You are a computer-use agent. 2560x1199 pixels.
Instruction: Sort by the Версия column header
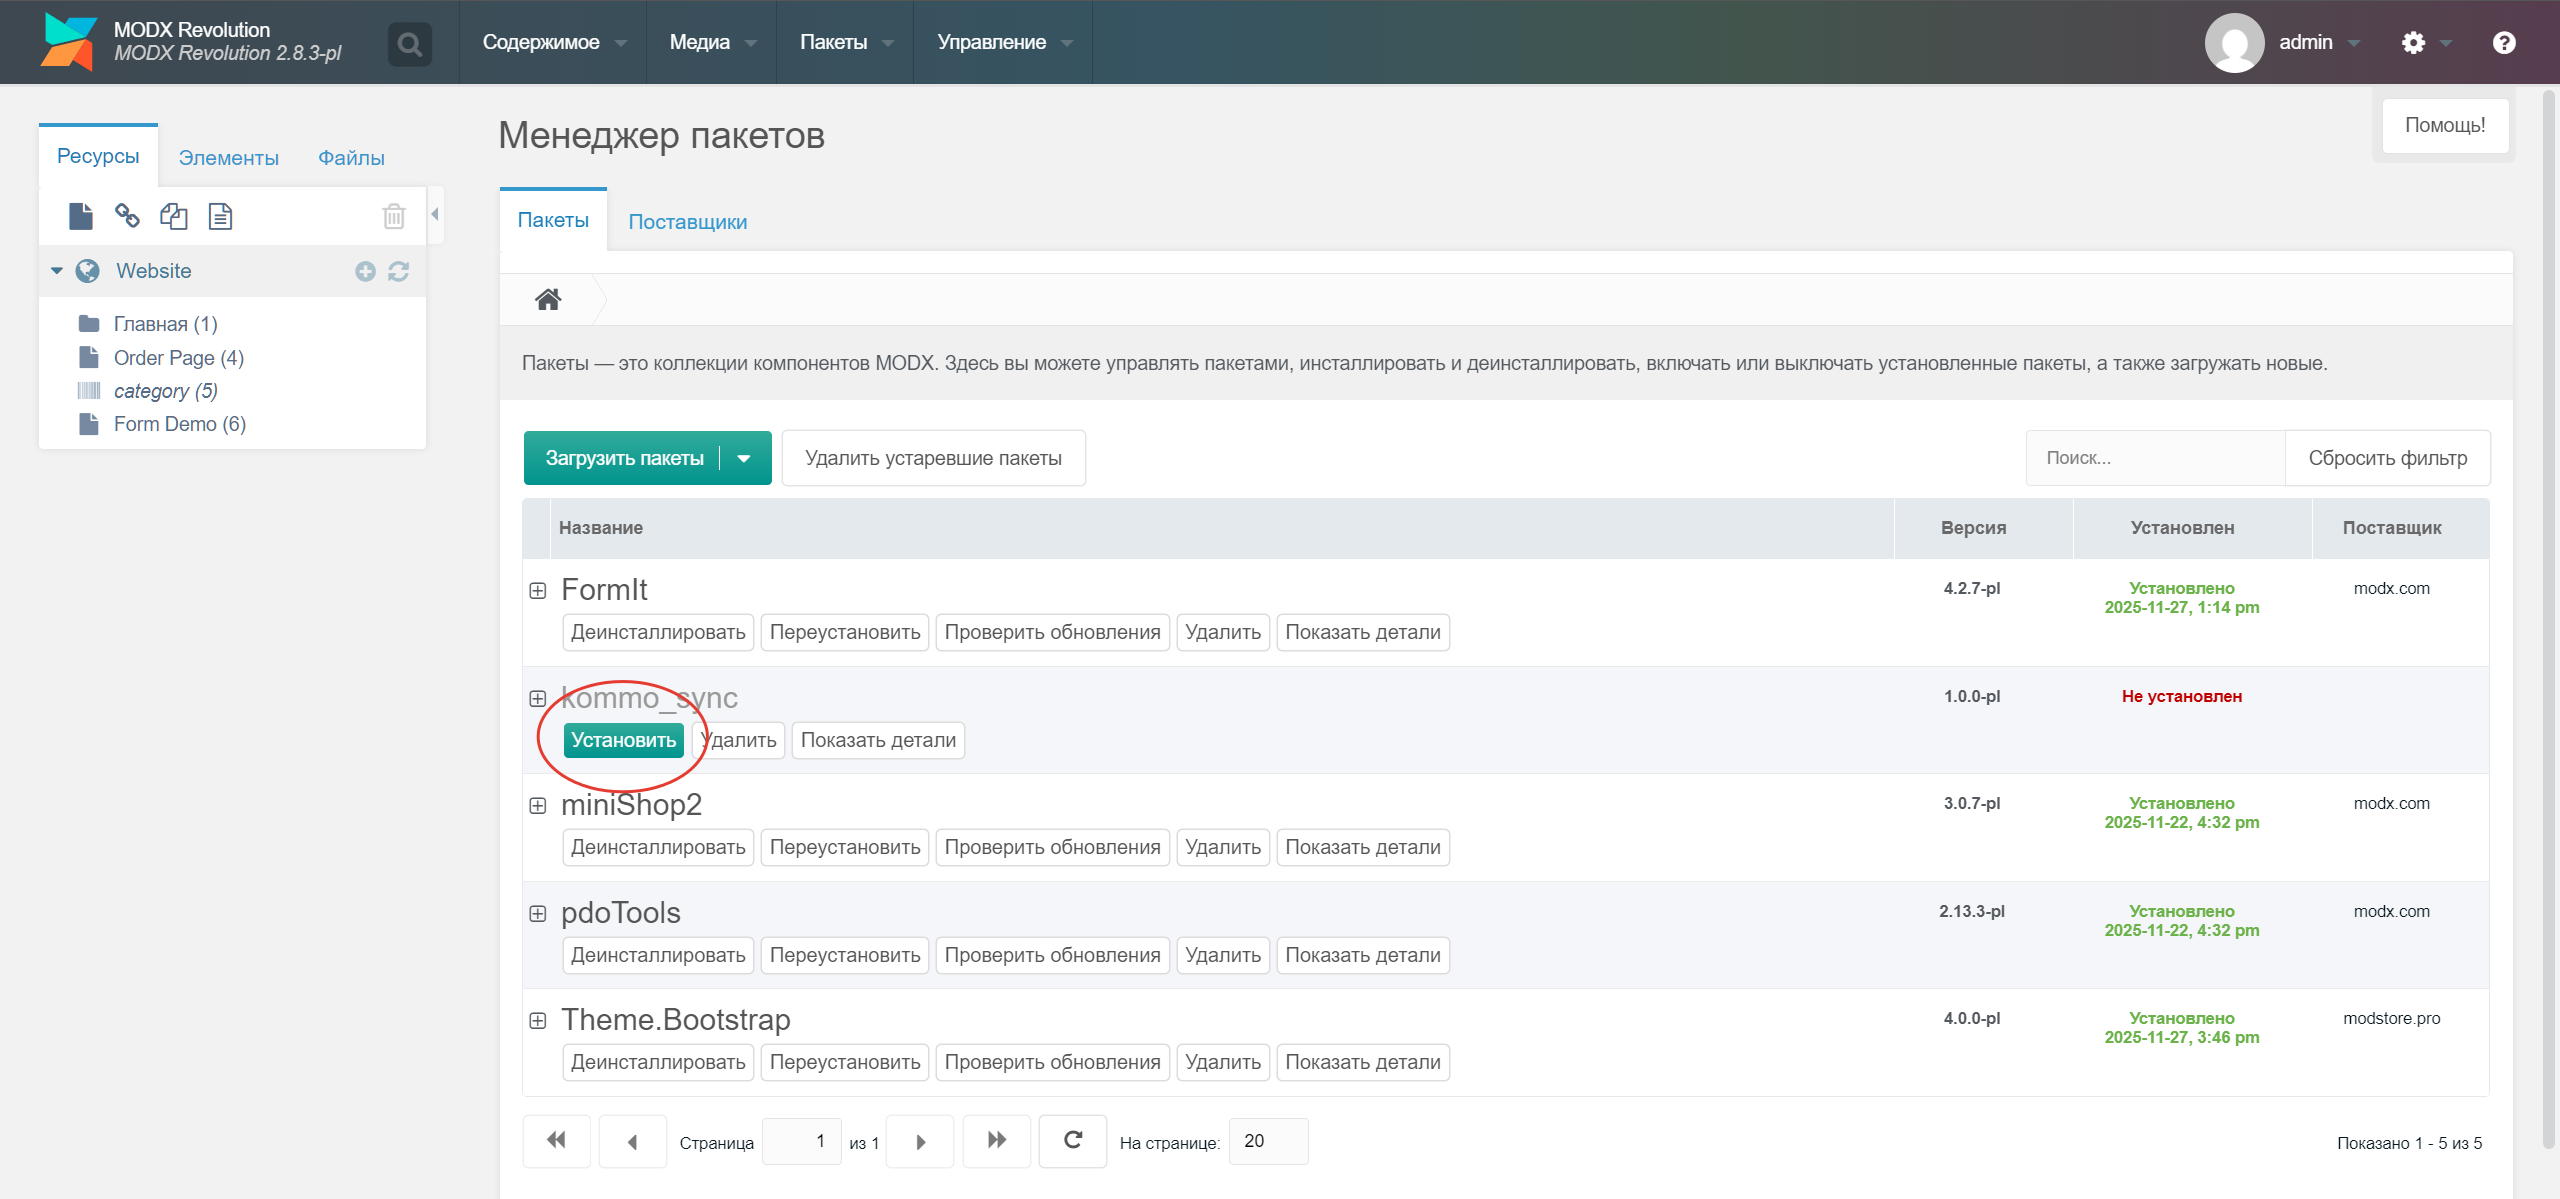pos(1984,528)
